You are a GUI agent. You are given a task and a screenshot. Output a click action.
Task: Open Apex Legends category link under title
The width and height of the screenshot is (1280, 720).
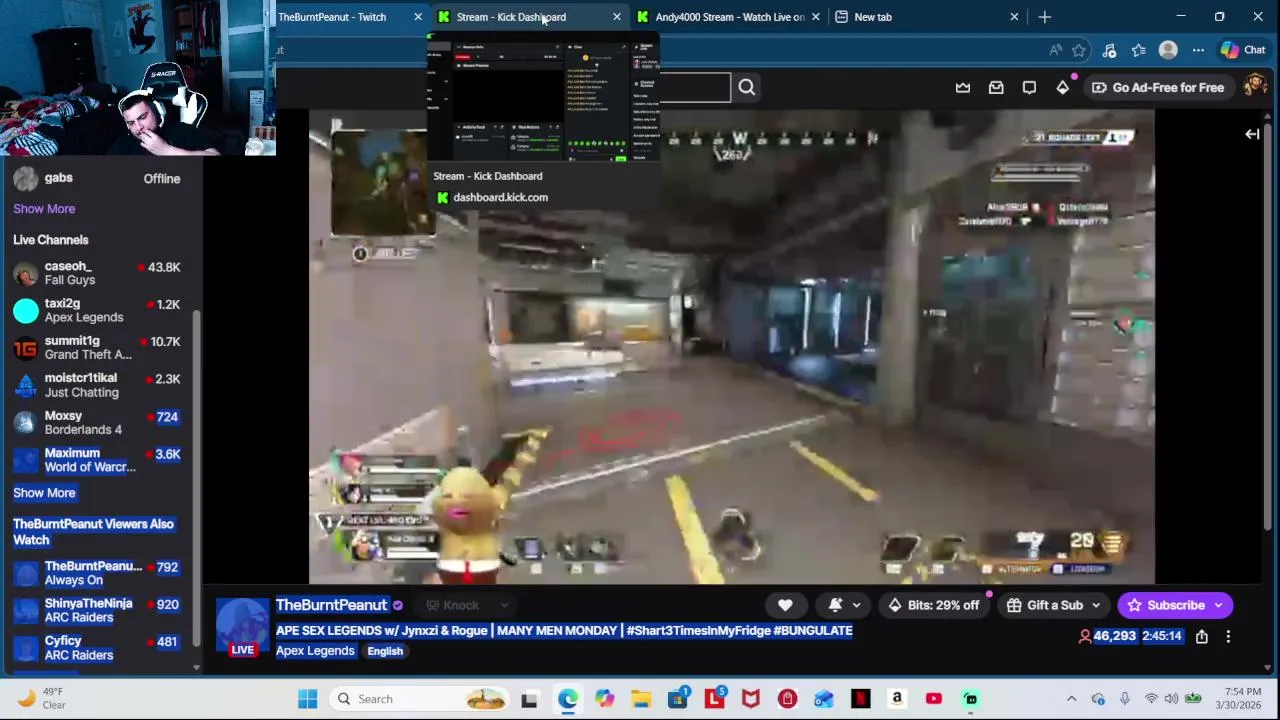coord(315,651)
